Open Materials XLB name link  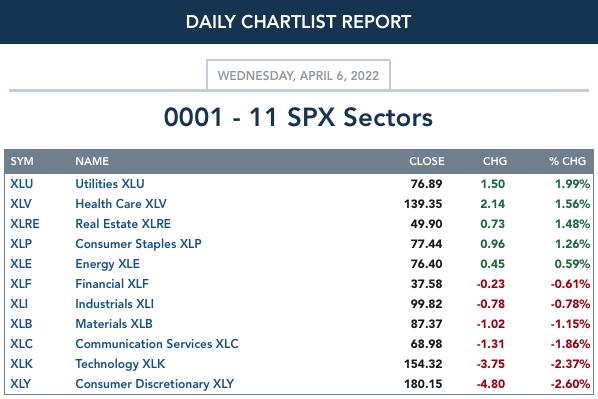point(114,324)
